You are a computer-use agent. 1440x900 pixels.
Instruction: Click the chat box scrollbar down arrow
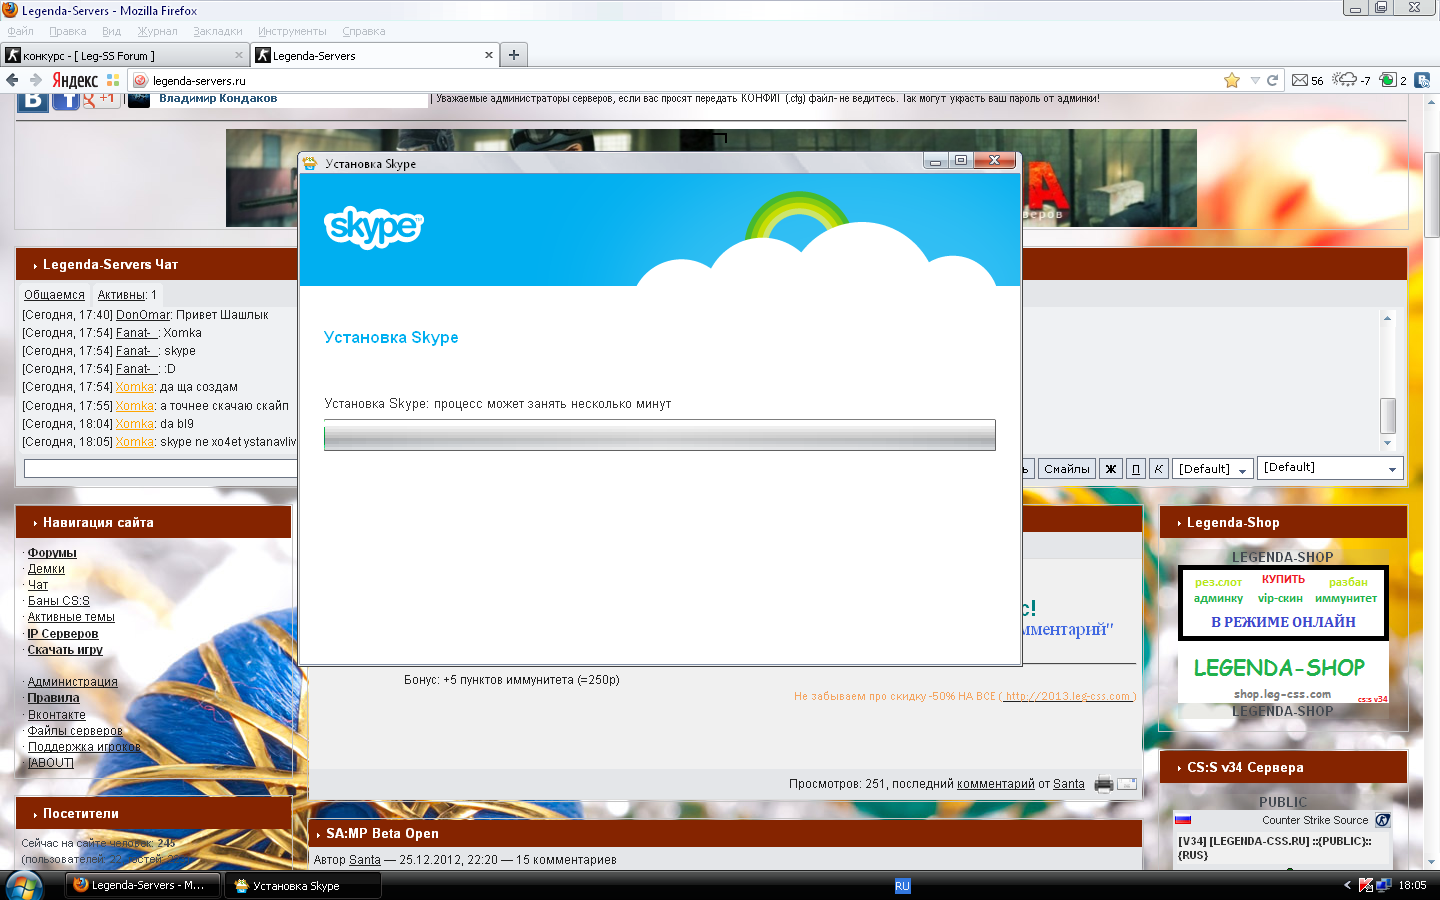coord(1387,443)
